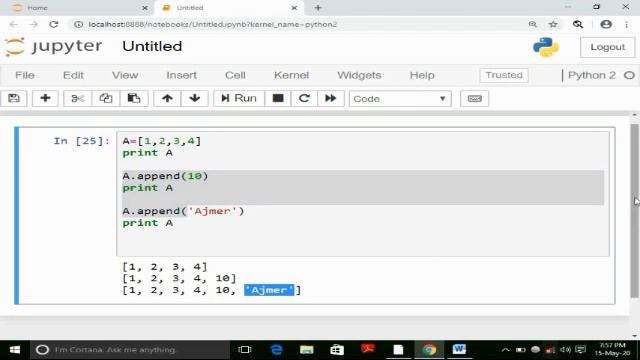The height and width of the screenshot is (360, 640).
Task: Move selected cell up arrow
Action: click(167, 98)
